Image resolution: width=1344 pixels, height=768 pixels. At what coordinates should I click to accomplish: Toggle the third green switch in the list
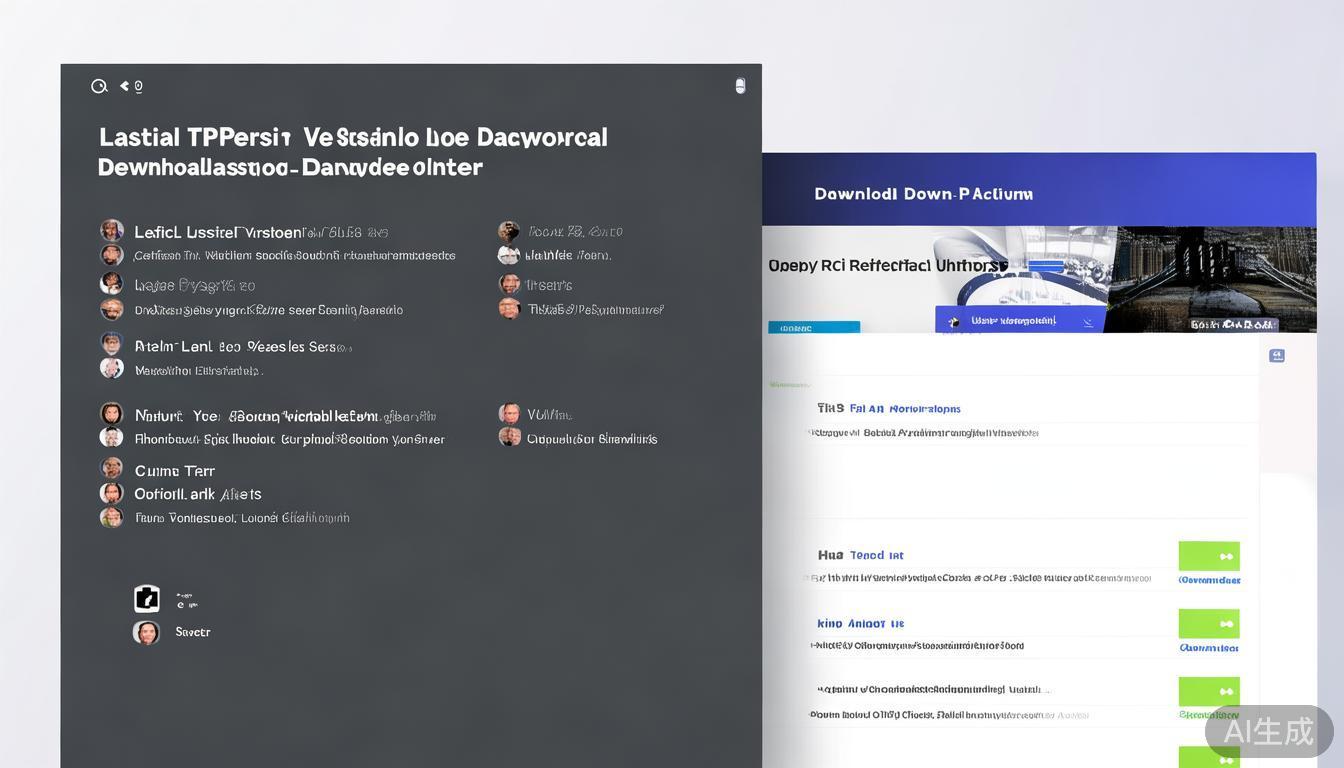(x=1209, y=691)
